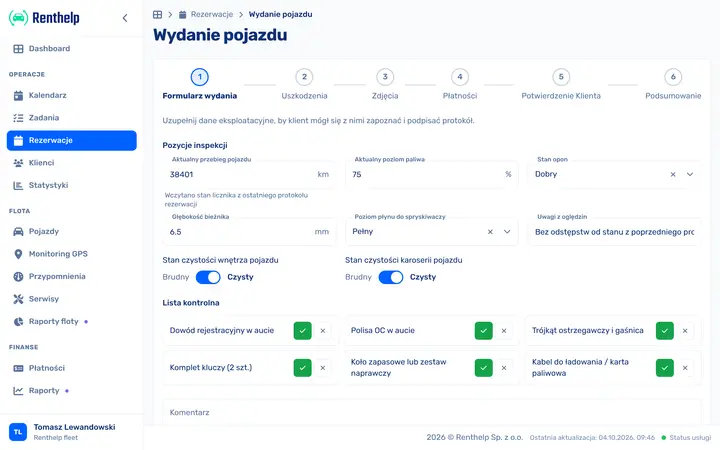Click the Uwagi z oględzin field
The height and width of the screenshot is (450, 720).
pos(614,232)
